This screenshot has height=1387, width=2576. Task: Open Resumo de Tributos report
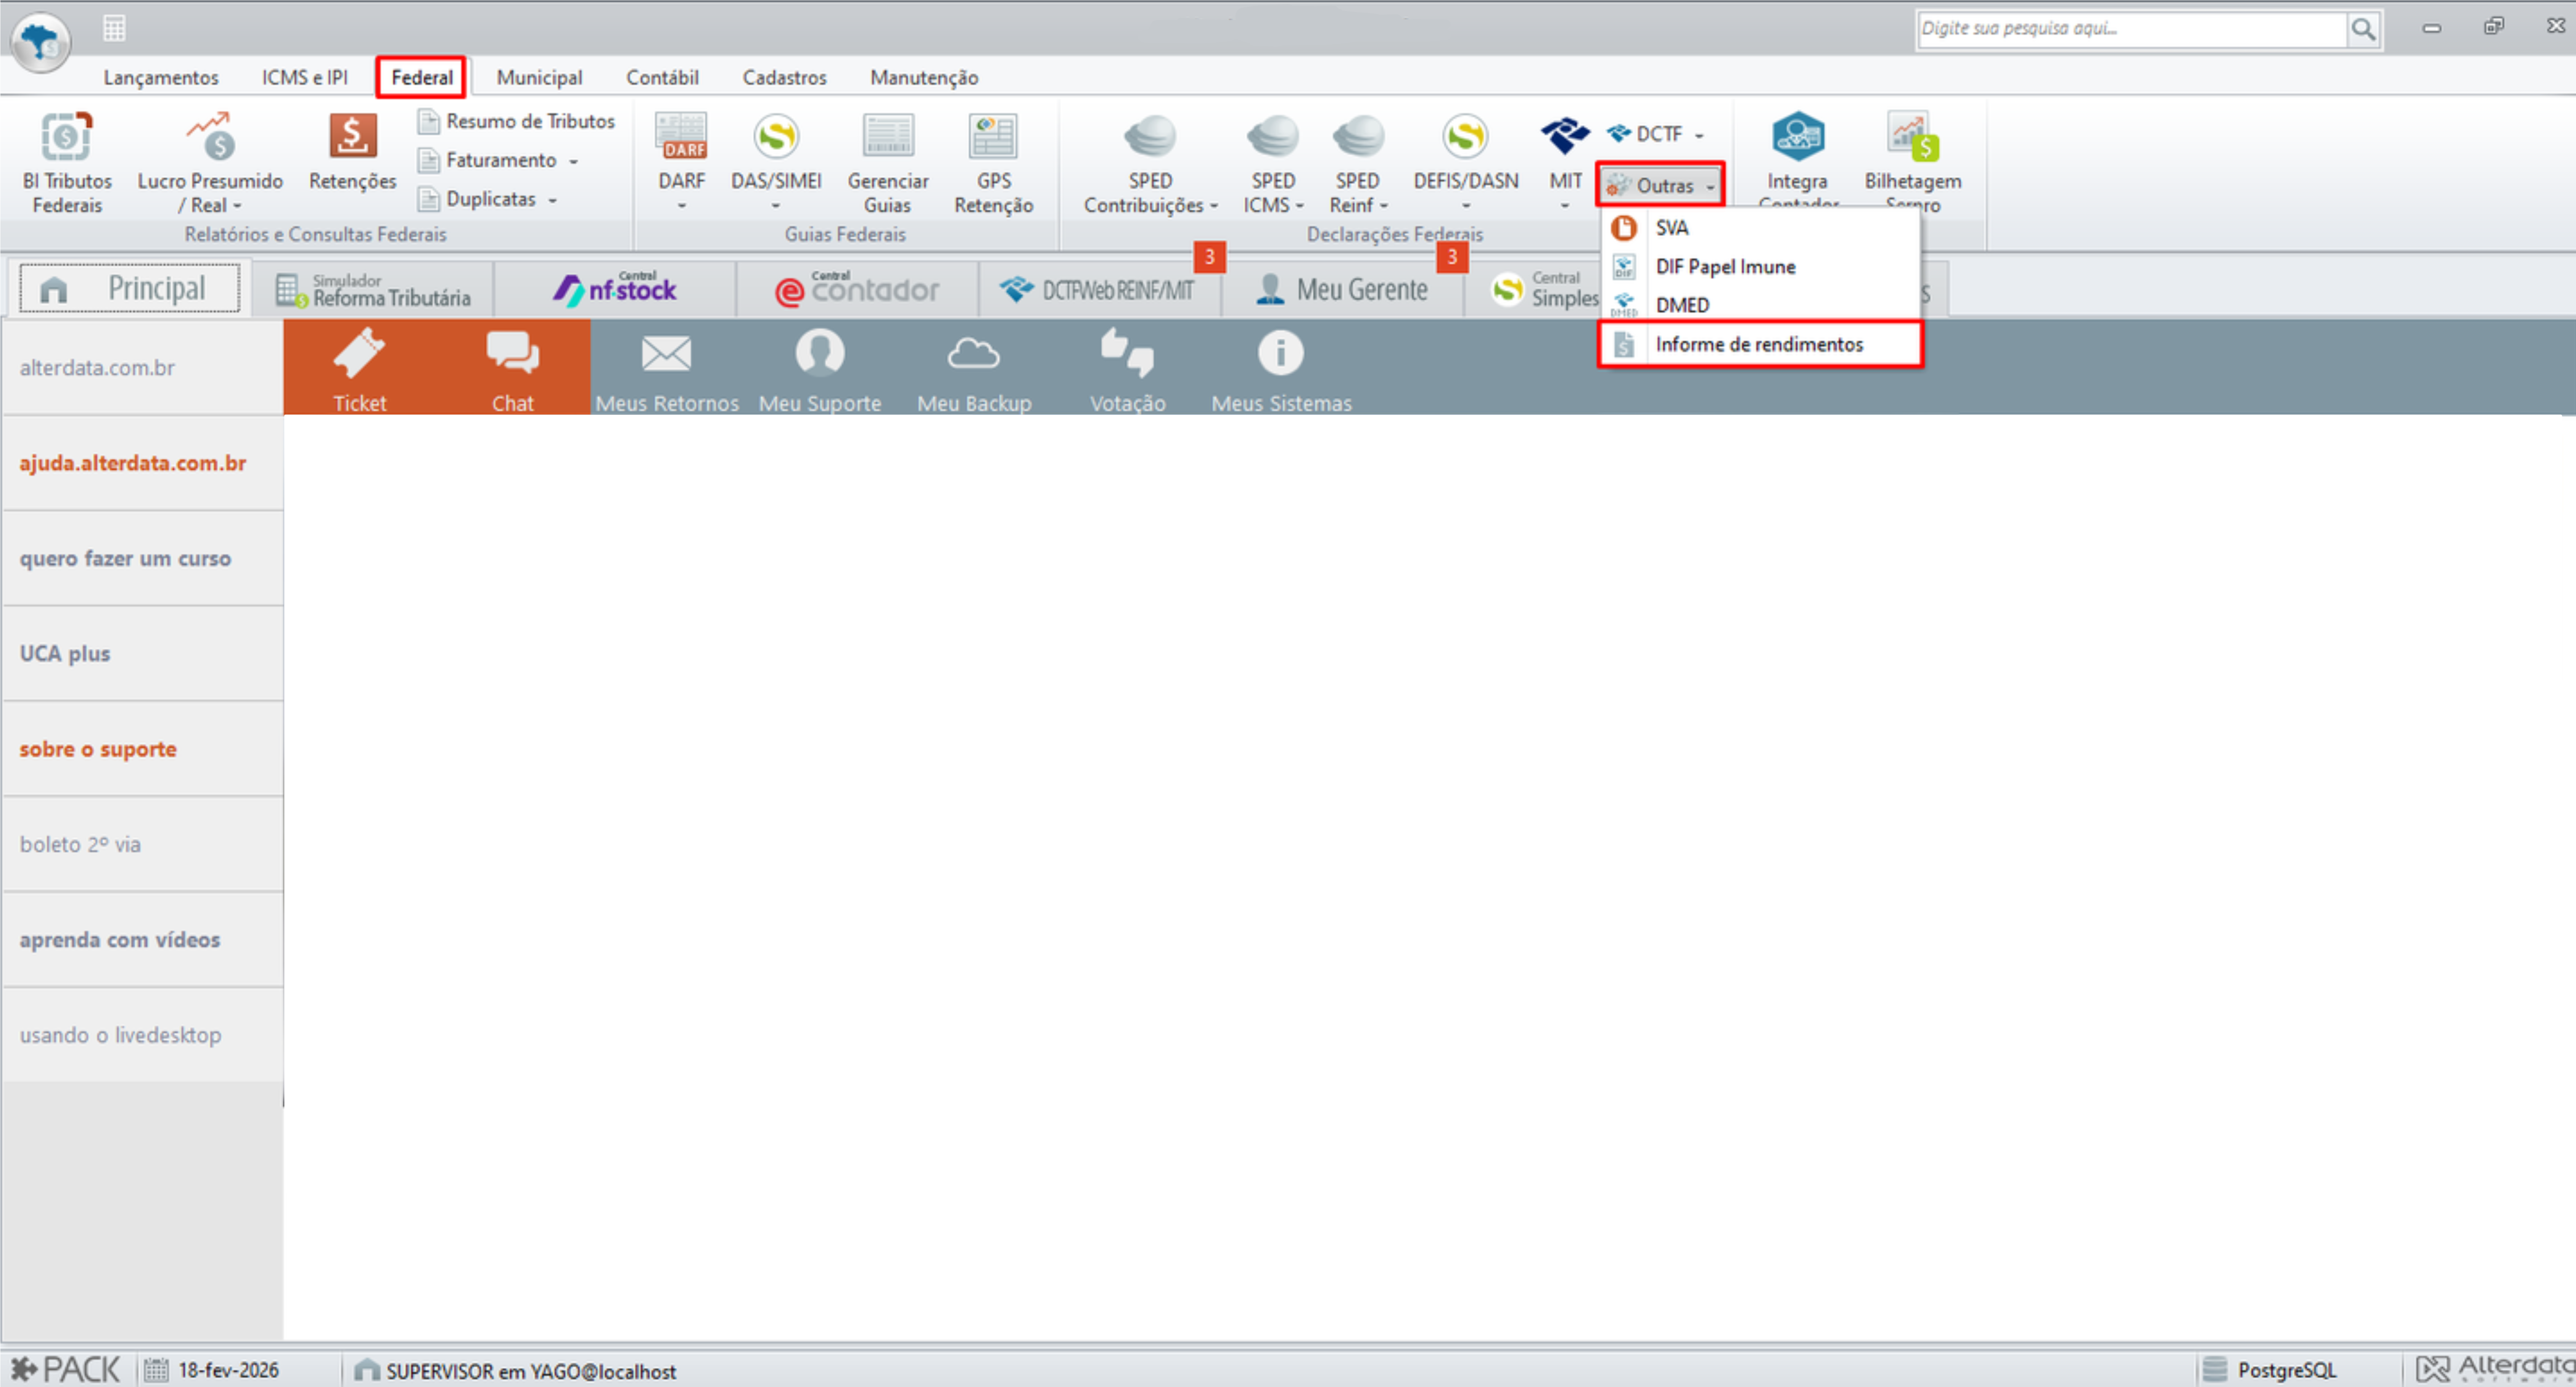click(516, 122)
